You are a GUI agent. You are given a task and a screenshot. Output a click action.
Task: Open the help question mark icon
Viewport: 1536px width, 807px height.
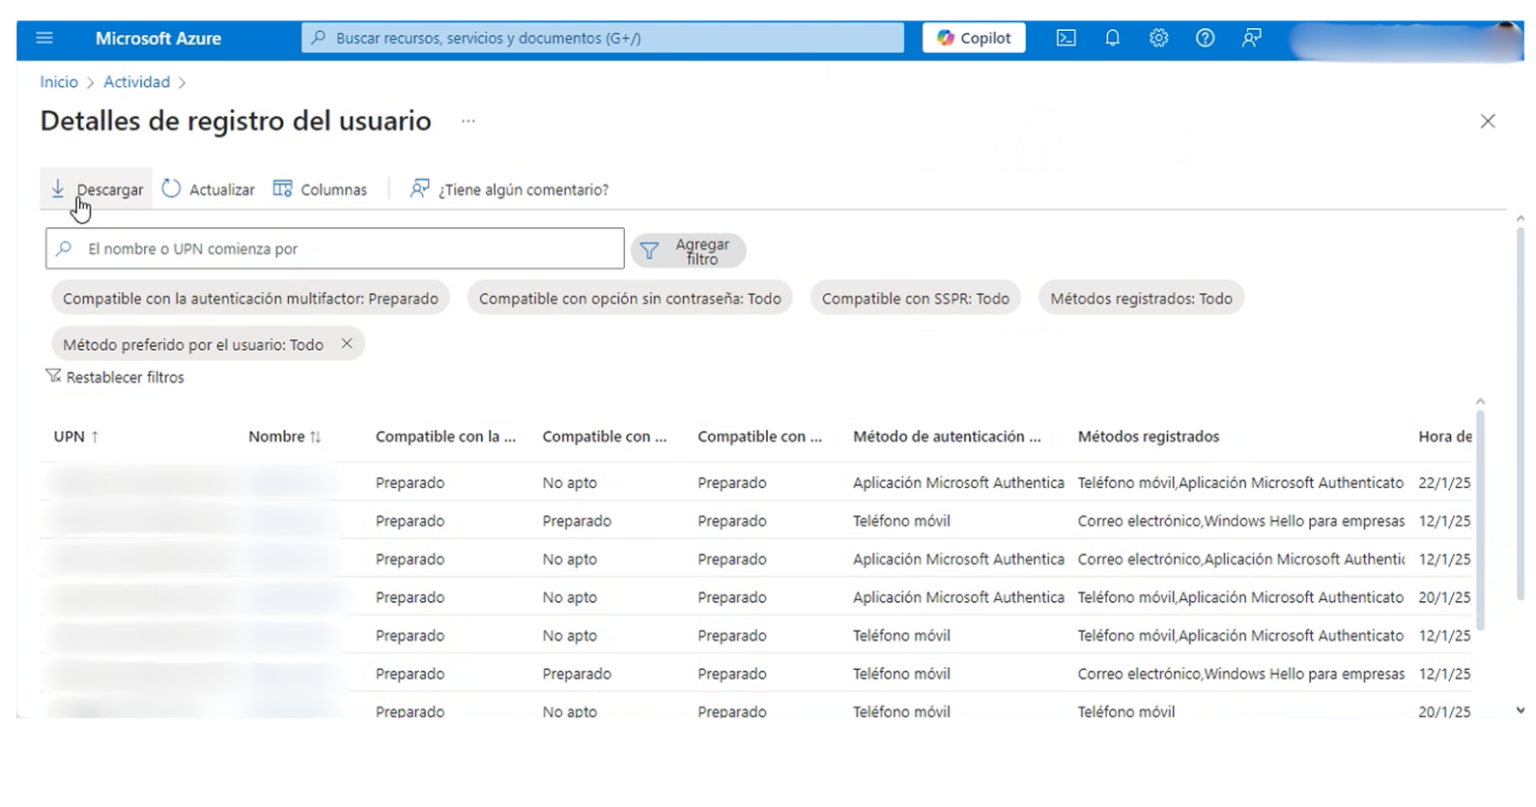1205,37
